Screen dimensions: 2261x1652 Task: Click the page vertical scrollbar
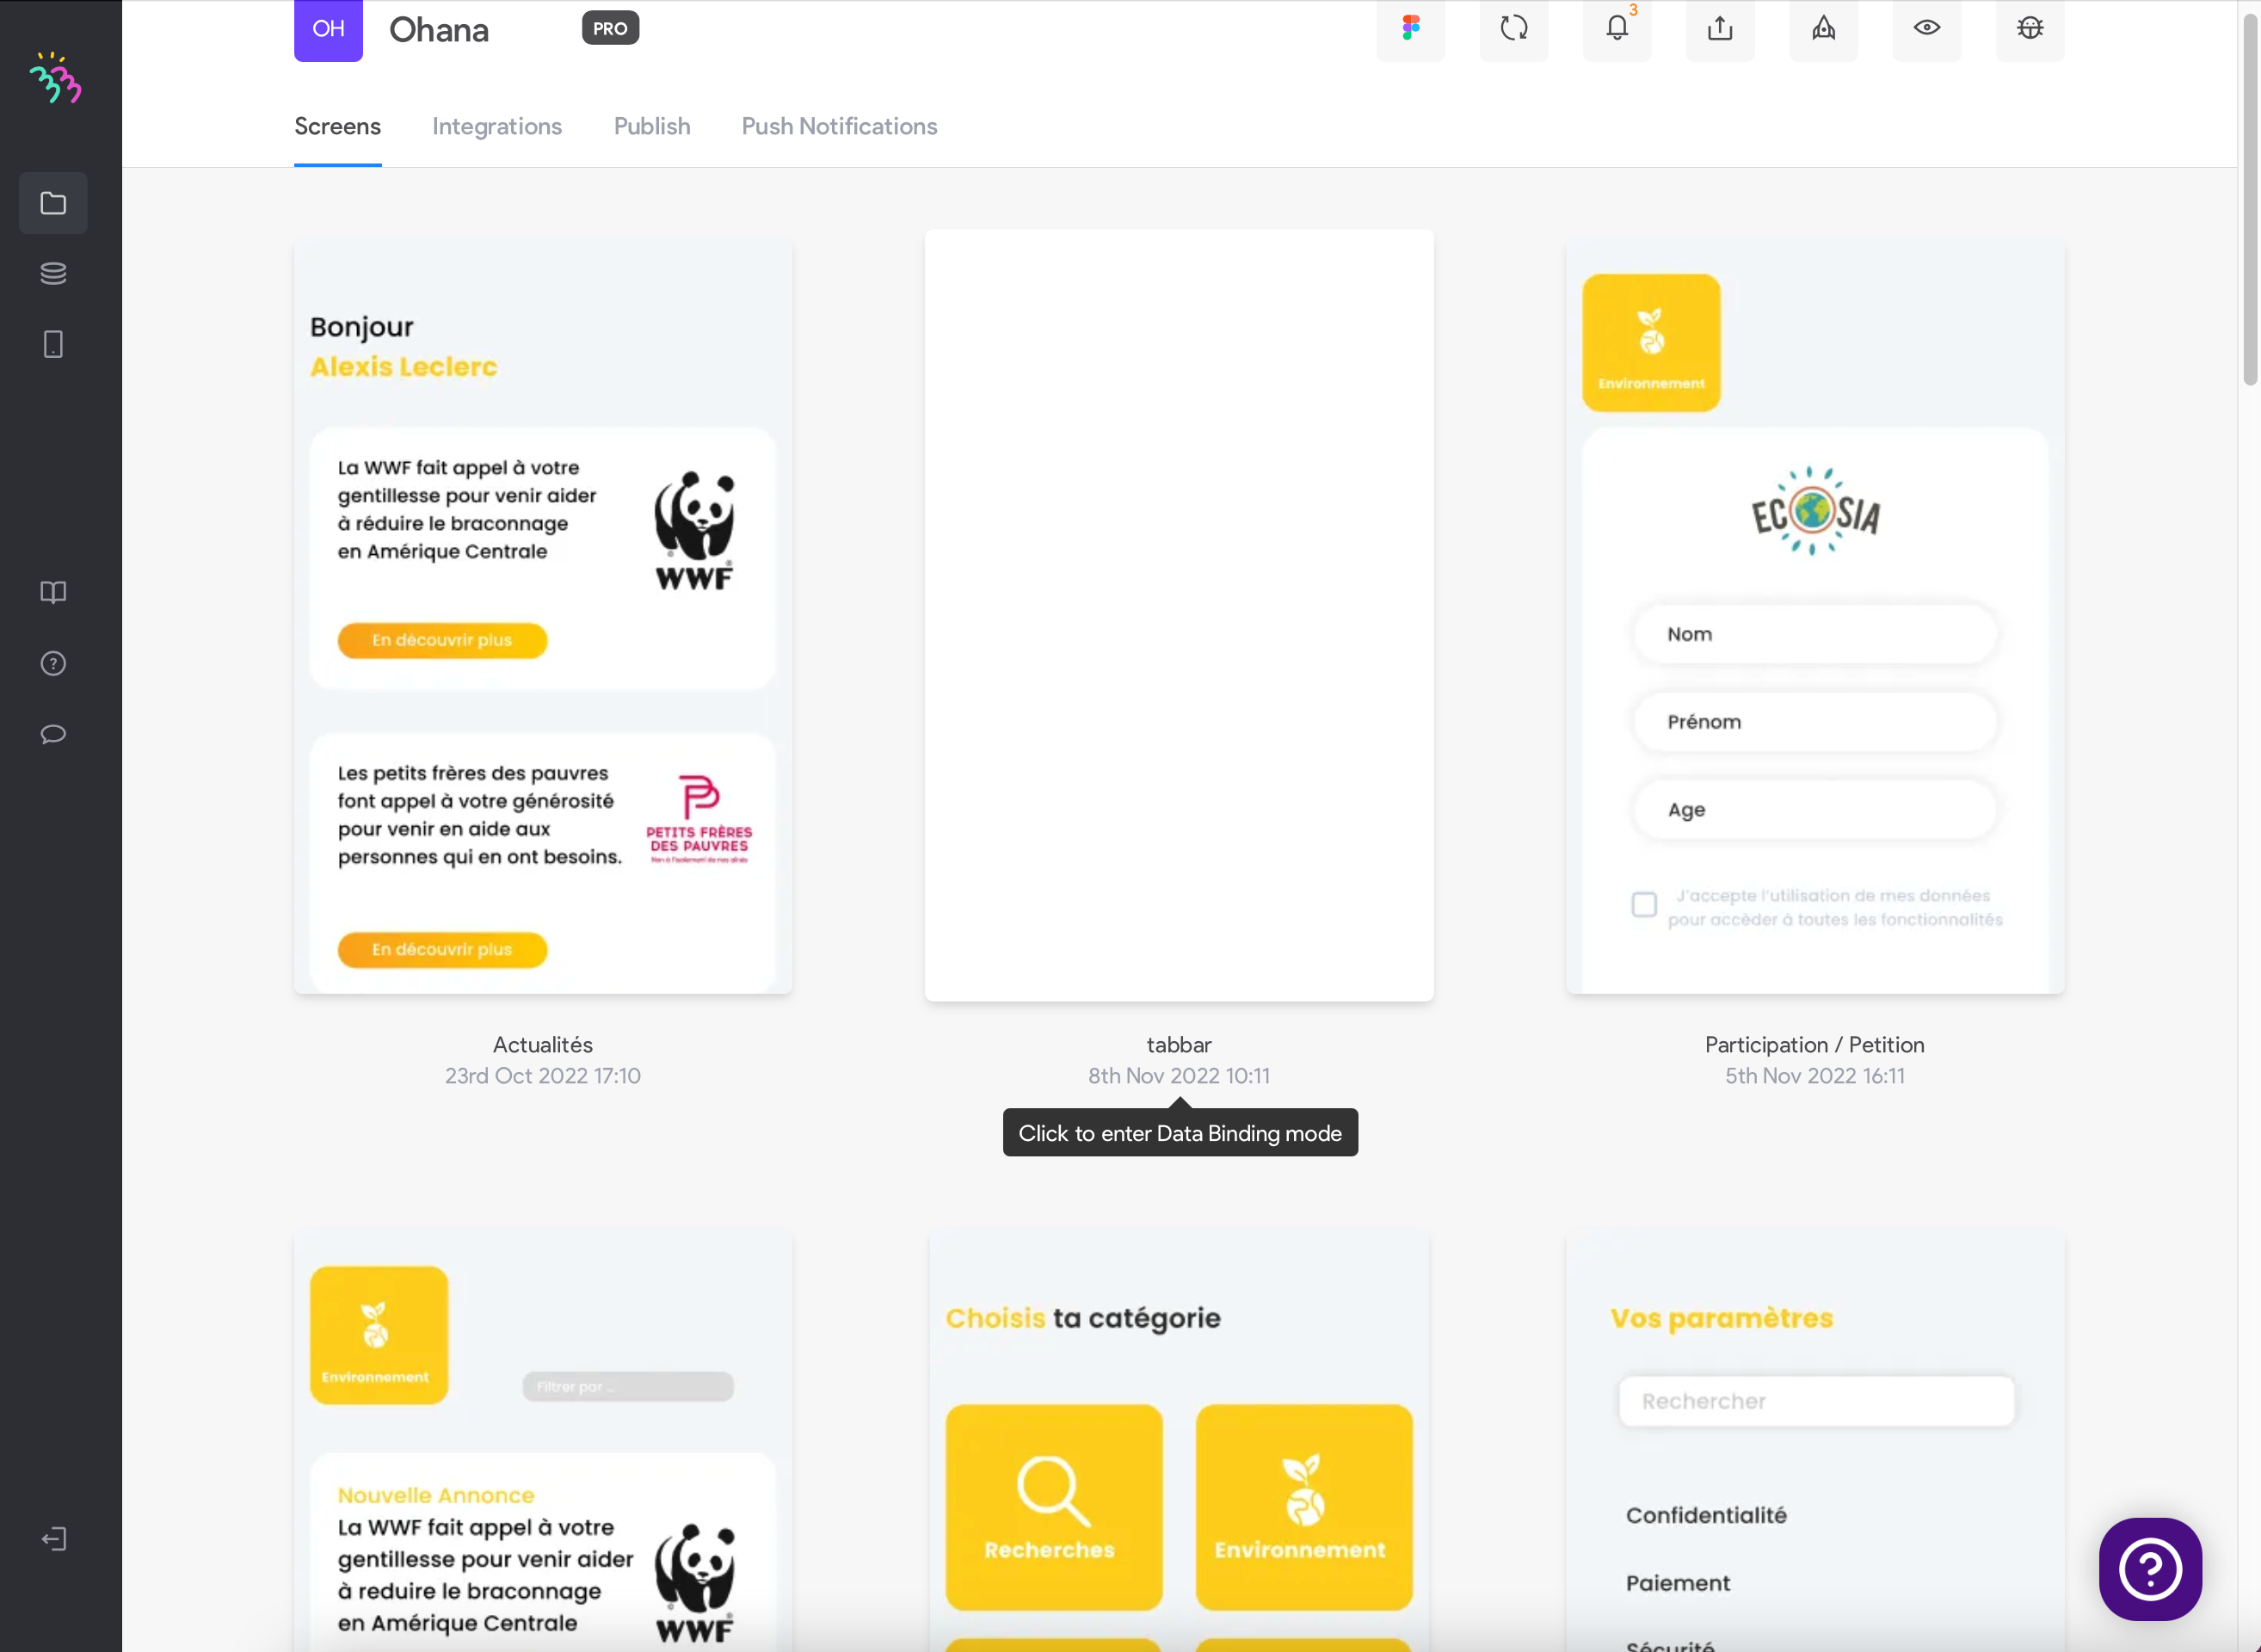tap(2250, 200)
